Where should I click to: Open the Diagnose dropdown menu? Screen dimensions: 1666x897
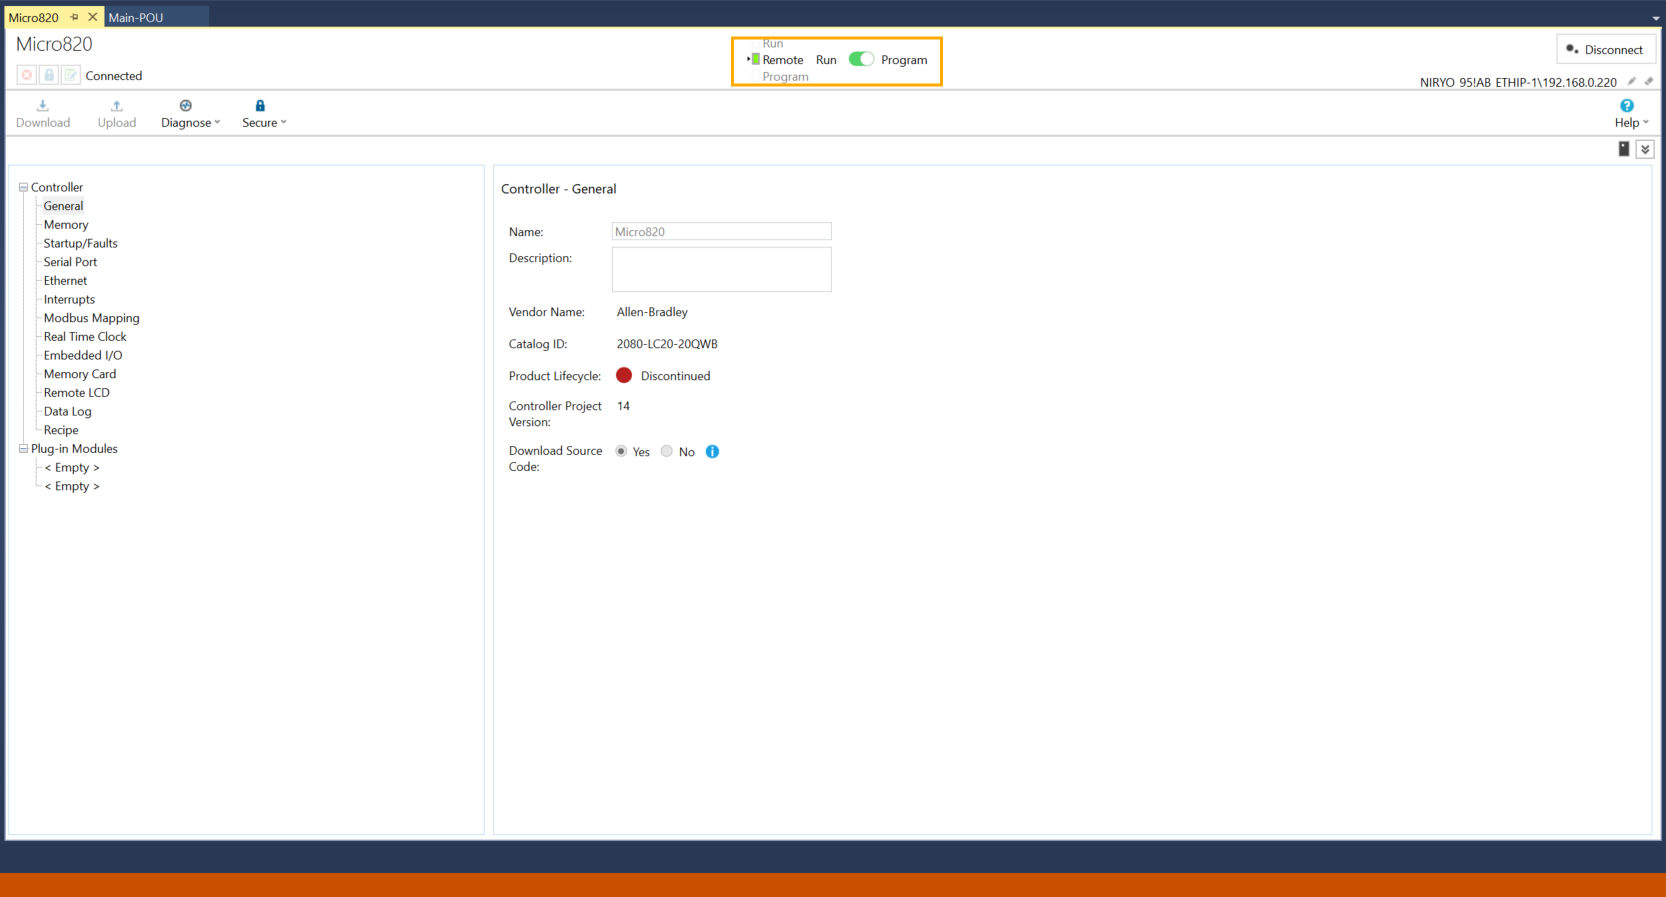[x=190, y=114]
